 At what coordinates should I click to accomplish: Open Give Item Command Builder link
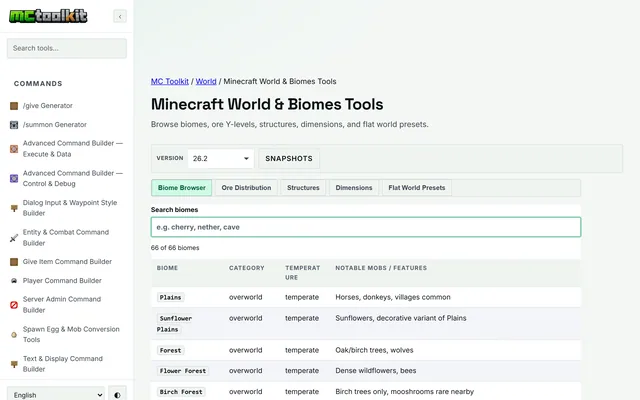coord(67,262)
